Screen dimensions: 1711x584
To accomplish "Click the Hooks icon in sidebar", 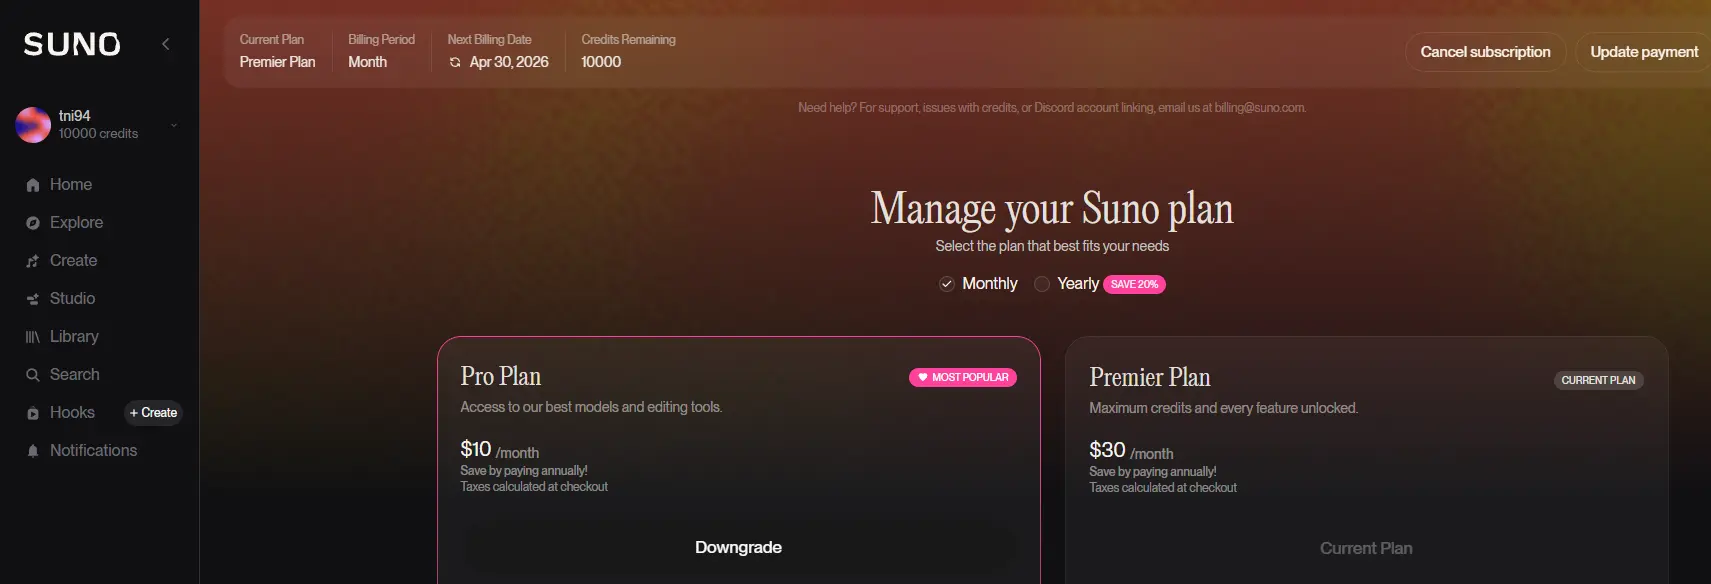I will coord(33,413).
